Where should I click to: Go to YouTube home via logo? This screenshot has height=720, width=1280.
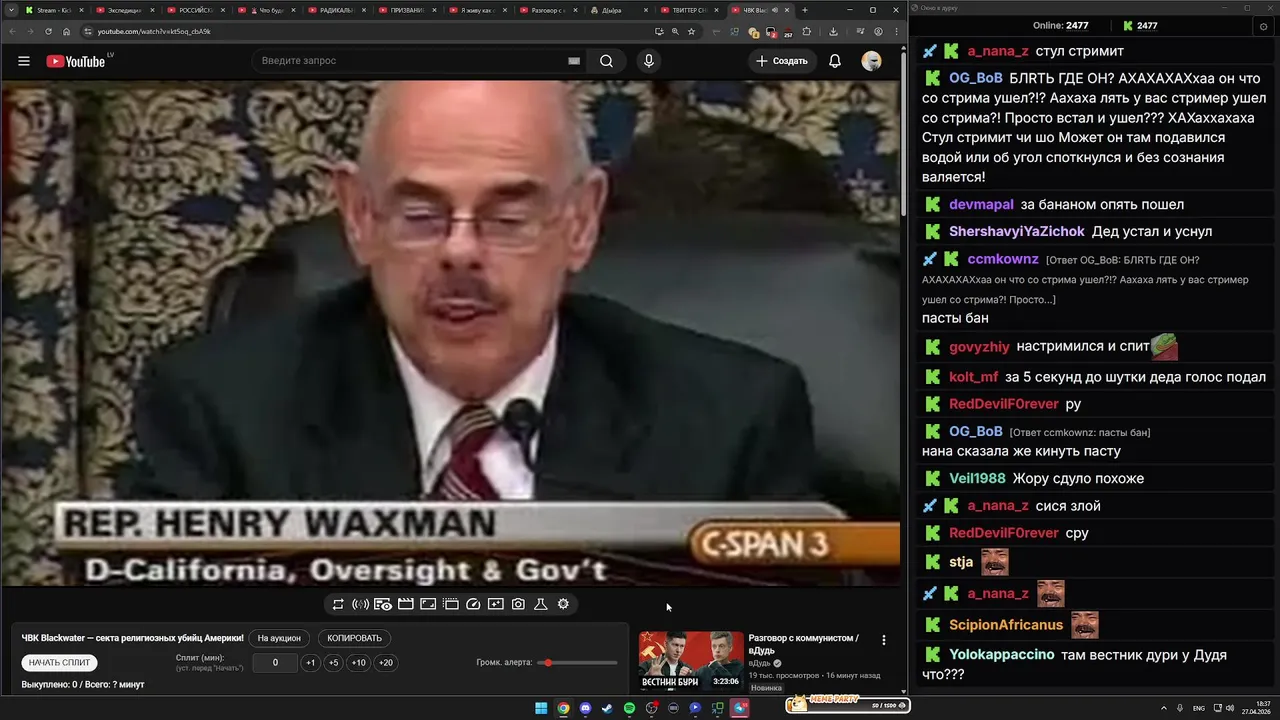pos(76,61)
